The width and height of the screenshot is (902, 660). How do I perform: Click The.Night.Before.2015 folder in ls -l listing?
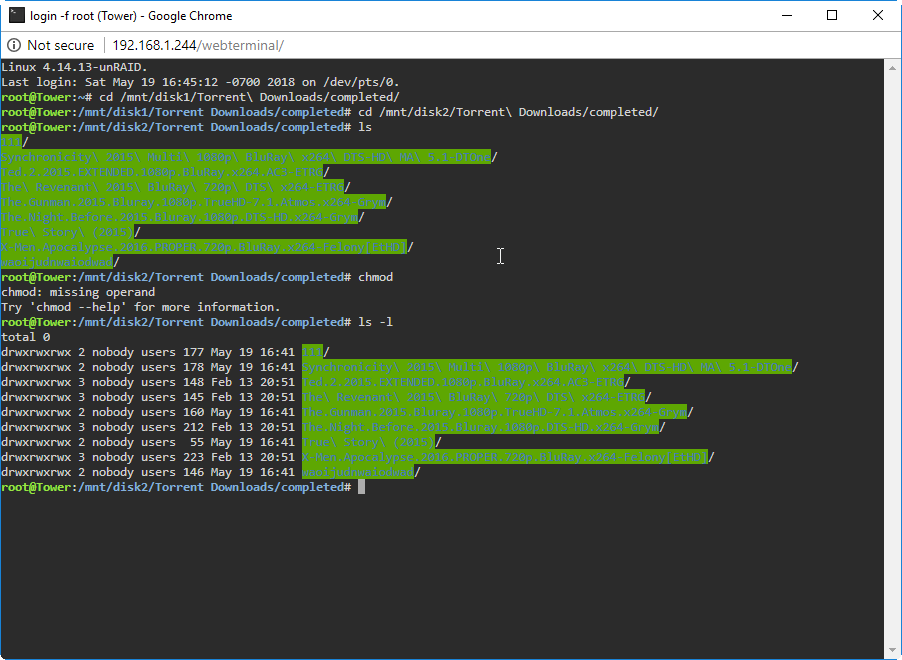coord(480,426)
